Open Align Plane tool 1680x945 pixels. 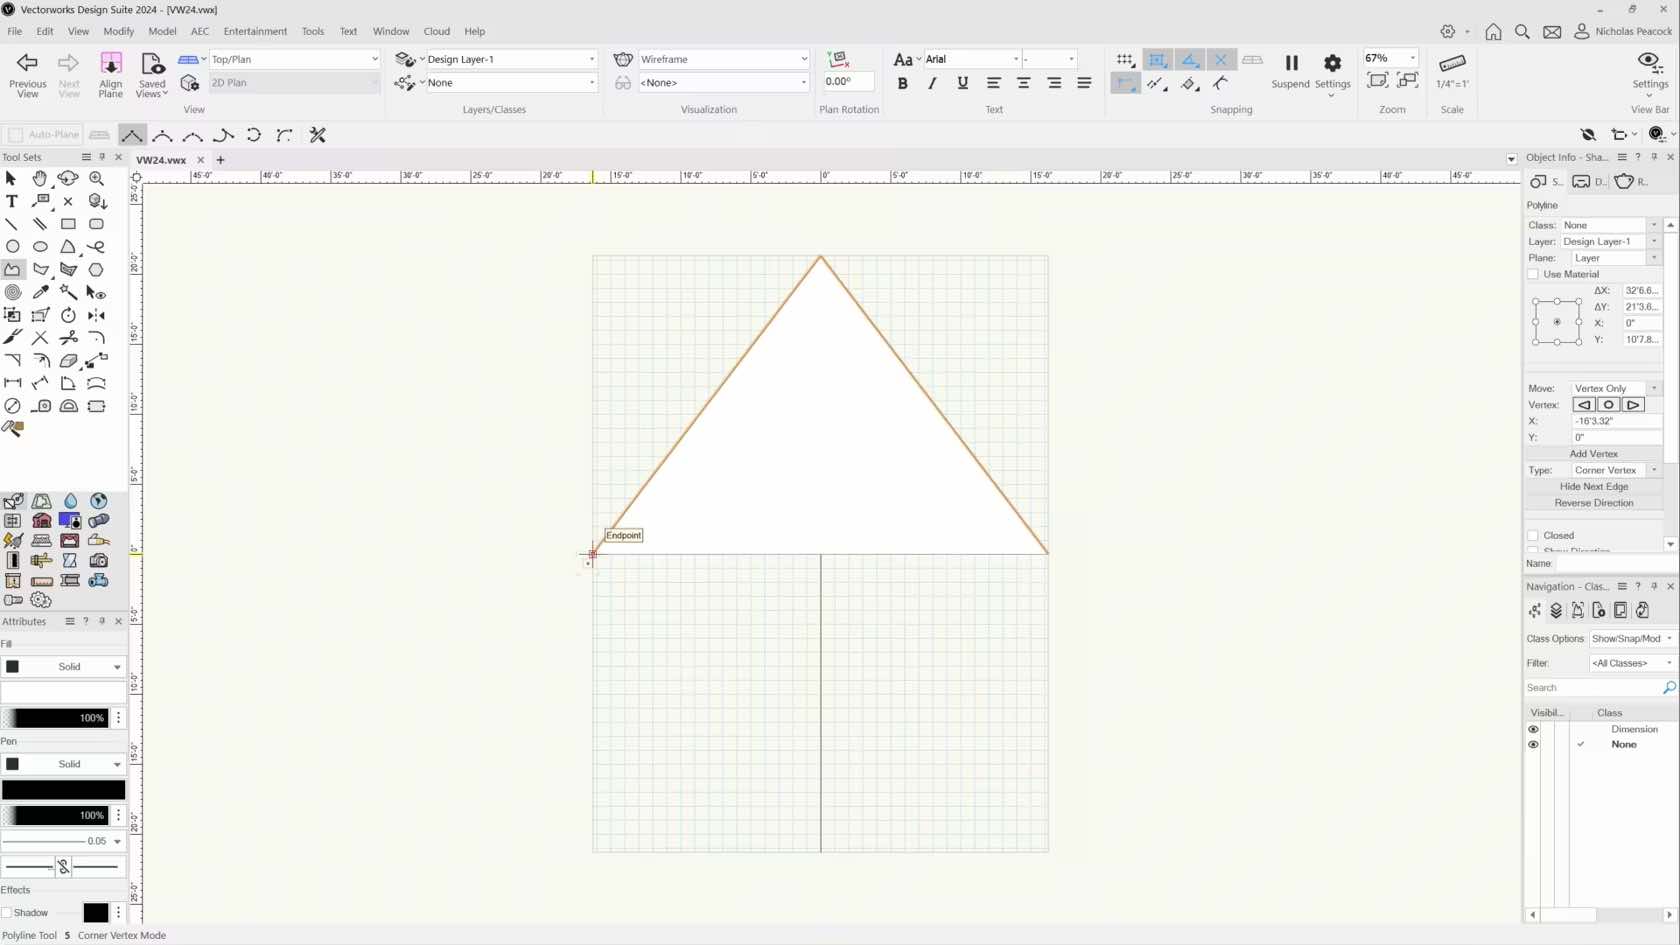click(x=111, y=75)
